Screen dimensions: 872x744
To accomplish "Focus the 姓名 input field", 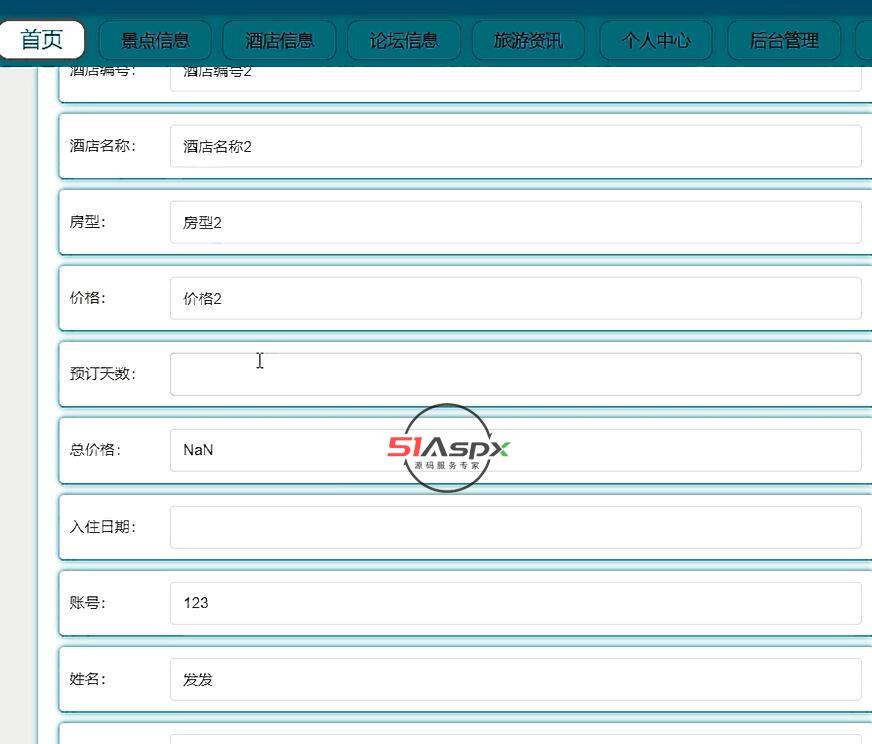I will point(516,679).
